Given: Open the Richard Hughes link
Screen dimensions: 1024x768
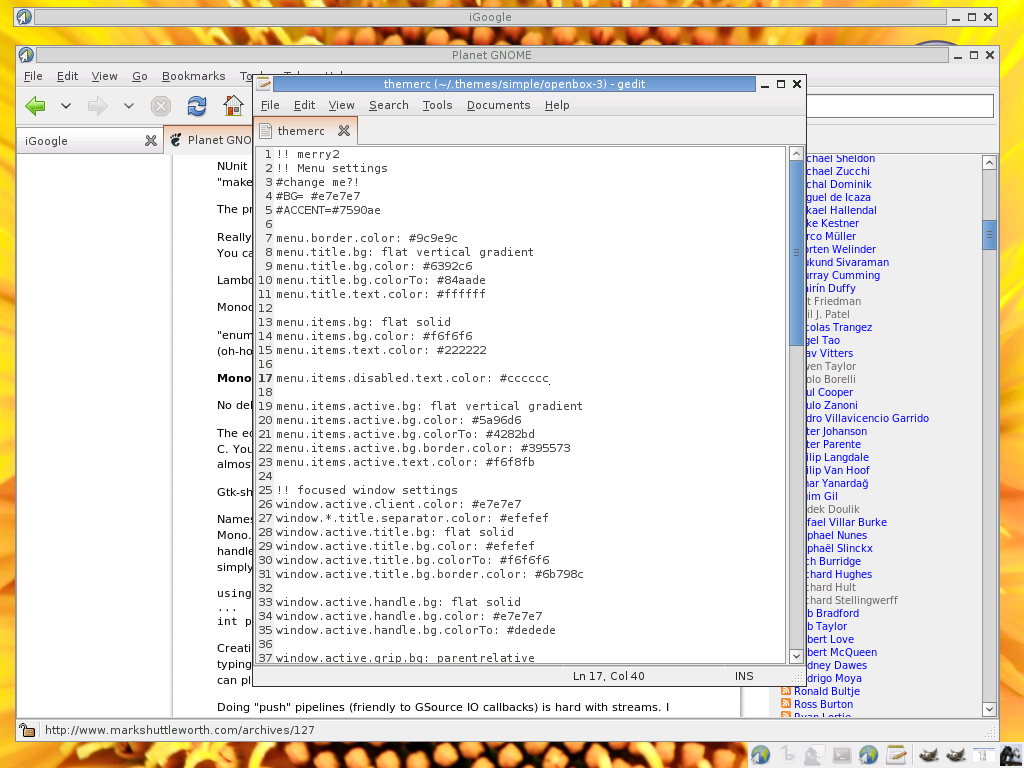Looking at the screenshot, I should point(839,574).
